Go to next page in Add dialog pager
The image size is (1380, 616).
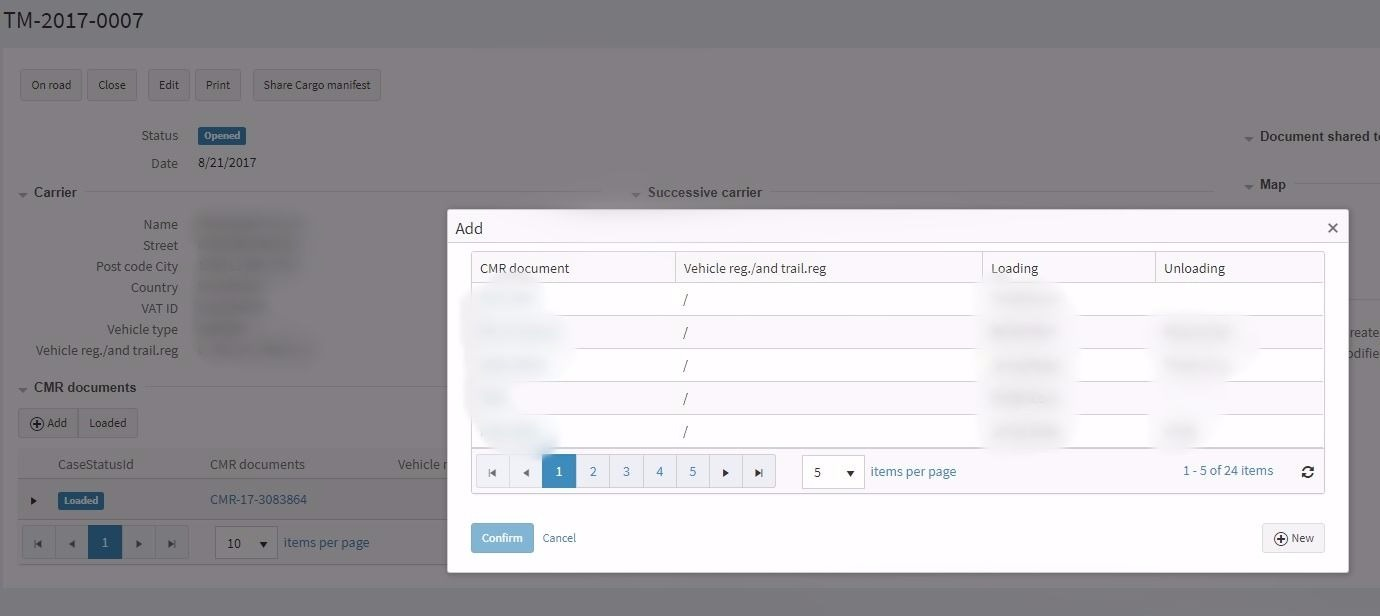pos(726,472)
